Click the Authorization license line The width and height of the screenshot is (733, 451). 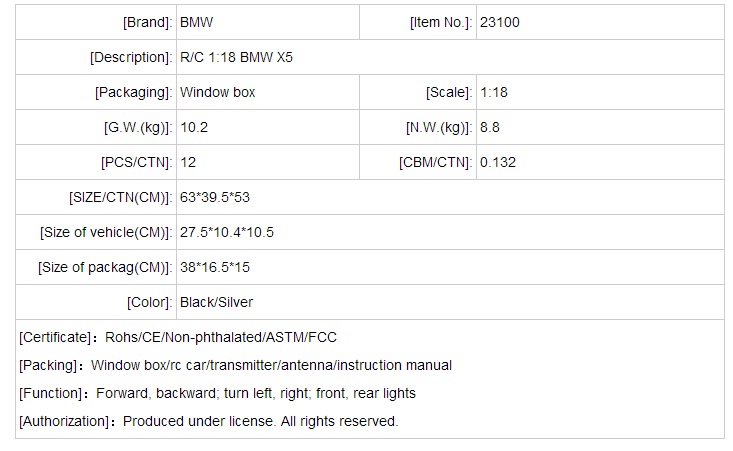(x=208, y=421)
